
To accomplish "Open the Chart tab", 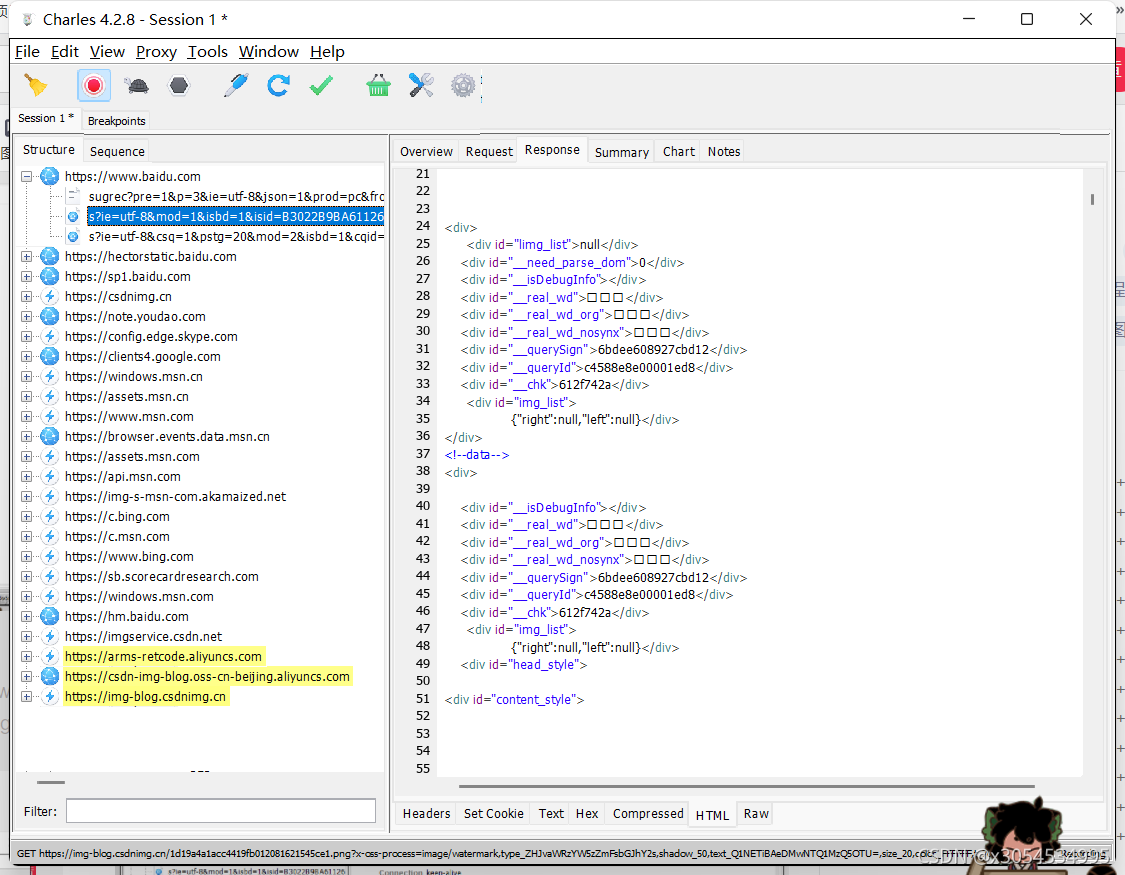I will pos(679,151).
